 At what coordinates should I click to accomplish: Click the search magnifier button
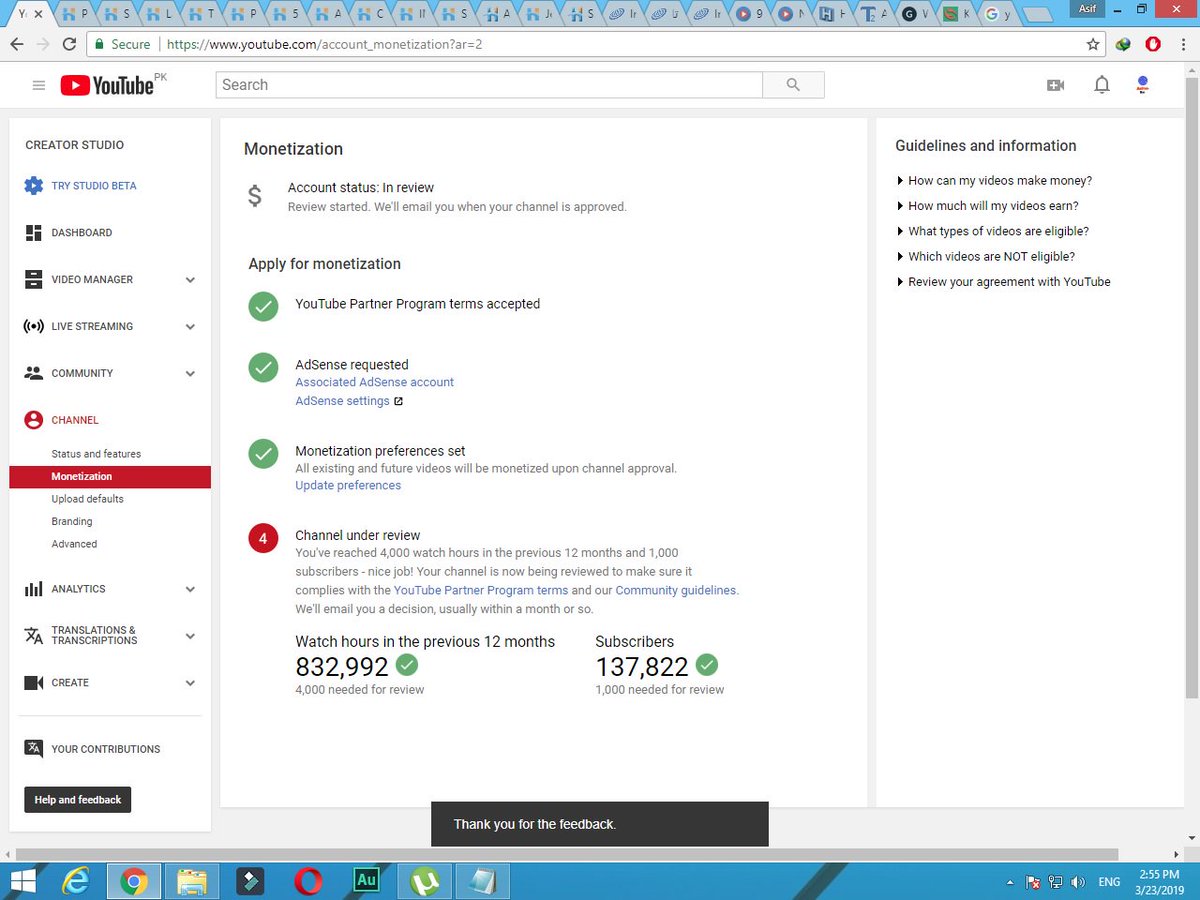tap(793, 85)
